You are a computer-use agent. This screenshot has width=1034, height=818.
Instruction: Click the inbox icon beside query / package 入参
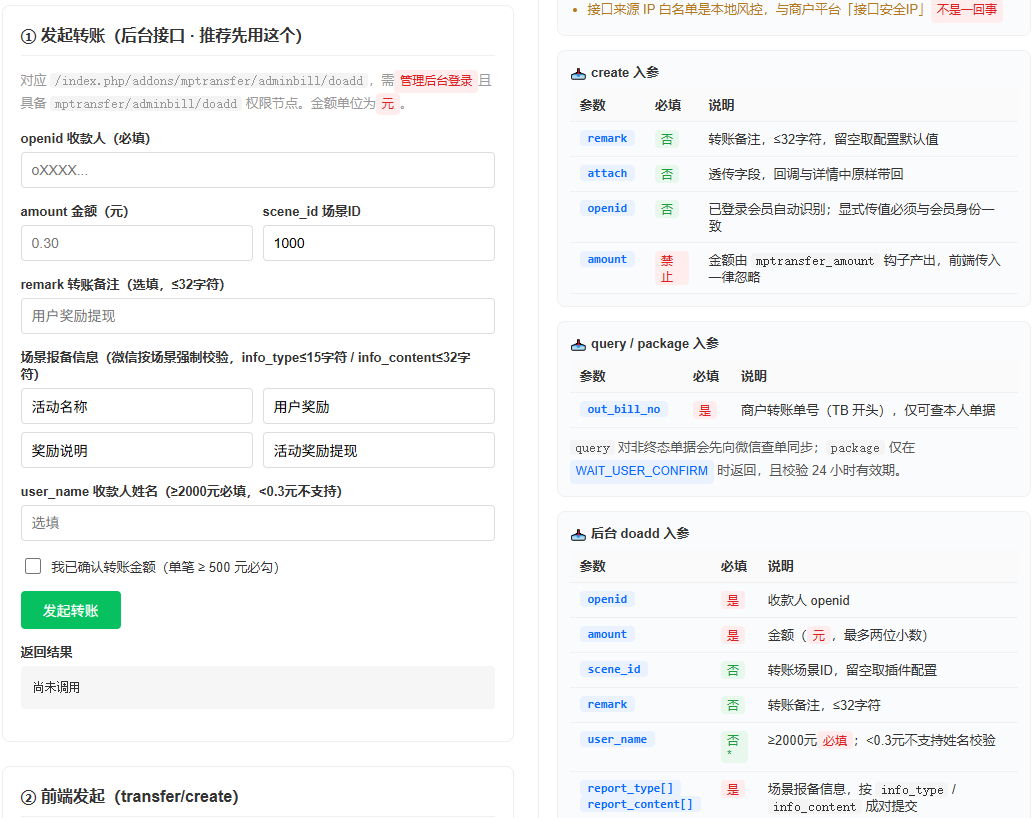pos(578,344)
